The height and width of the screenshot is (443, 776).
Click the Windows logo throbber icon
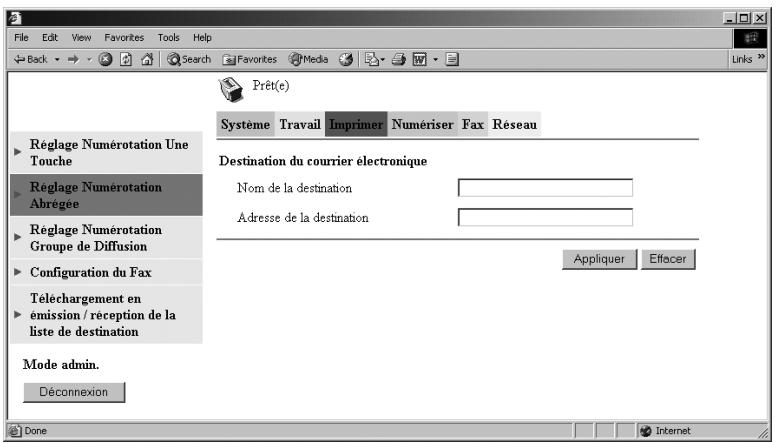750,38
